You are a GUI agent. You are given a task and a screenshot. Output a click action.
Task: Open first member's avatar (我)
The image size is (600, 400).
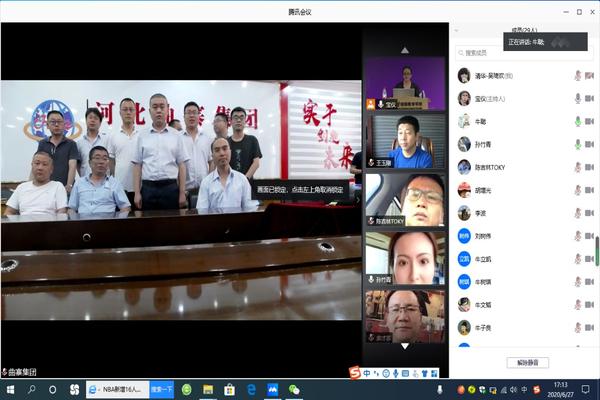[x=464, y=75]
